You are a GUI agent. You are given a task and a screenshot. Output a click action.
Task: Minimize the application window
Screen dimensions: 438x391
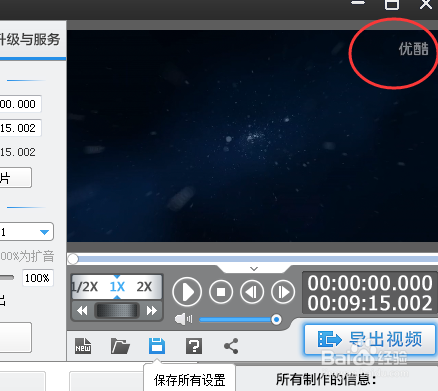point(358,3)
